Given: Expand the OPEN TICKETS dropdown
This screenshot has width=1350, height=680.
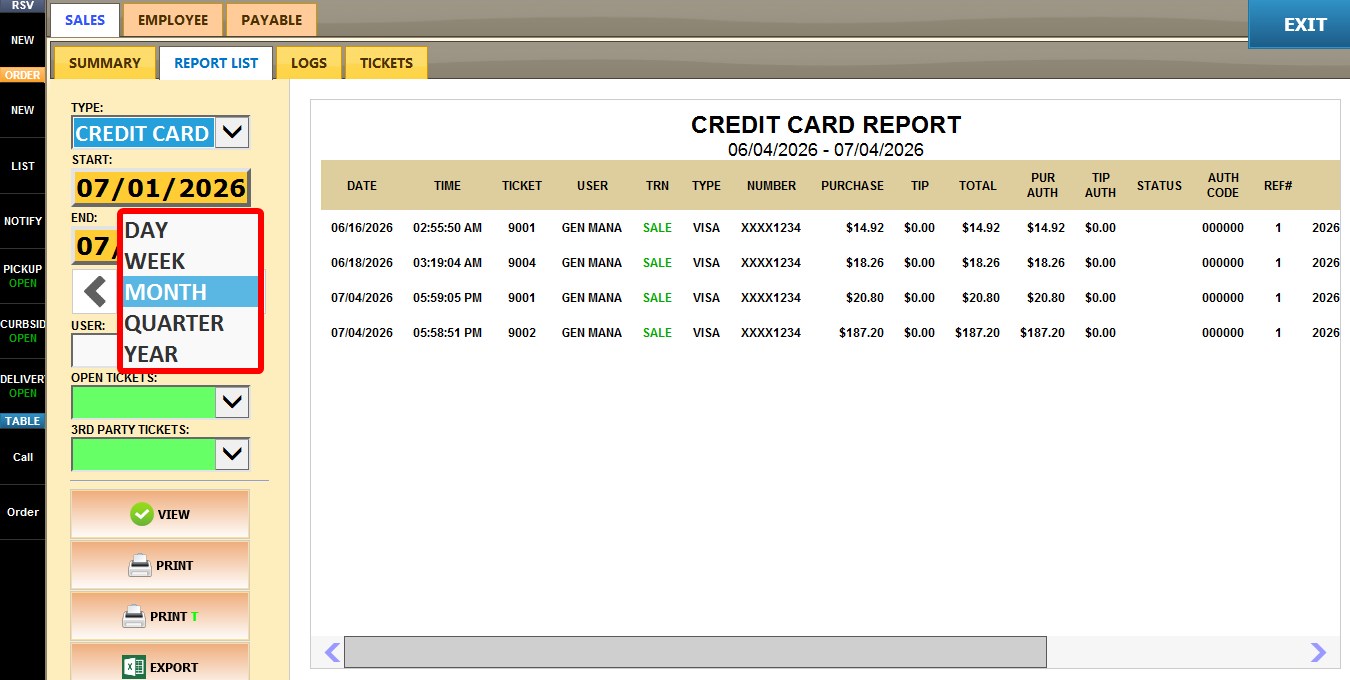Looking at the screenshot, I should click(232, 402).
